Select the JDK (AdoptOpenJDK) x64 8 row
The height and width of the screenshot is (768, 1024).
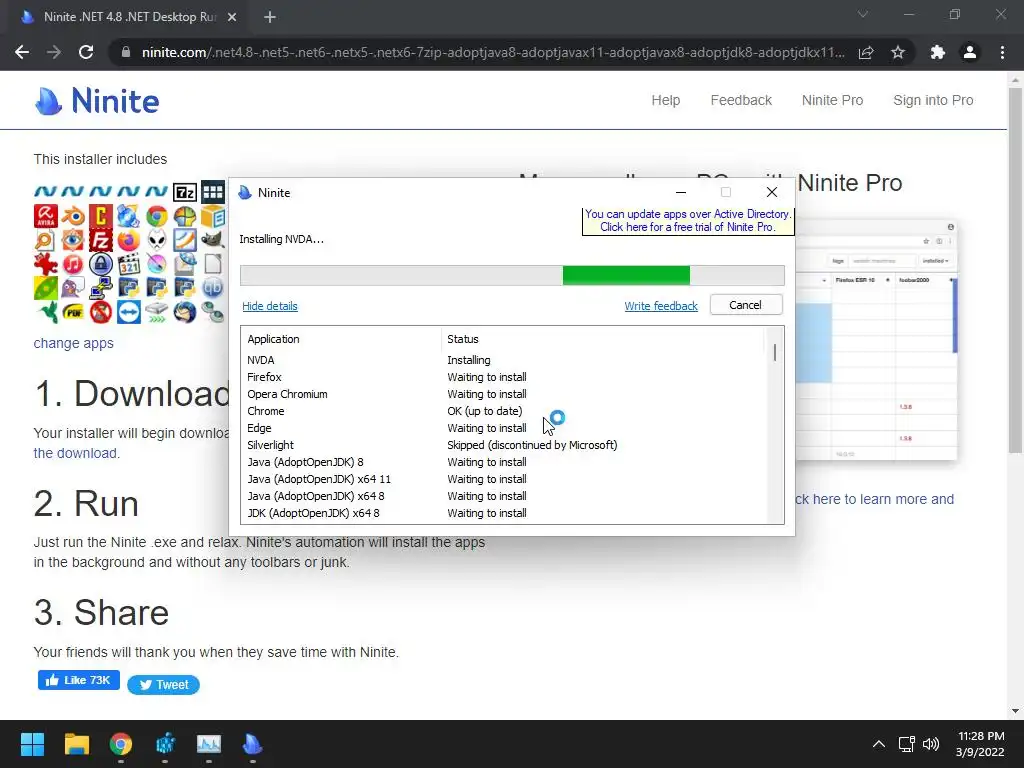point(503,513)
